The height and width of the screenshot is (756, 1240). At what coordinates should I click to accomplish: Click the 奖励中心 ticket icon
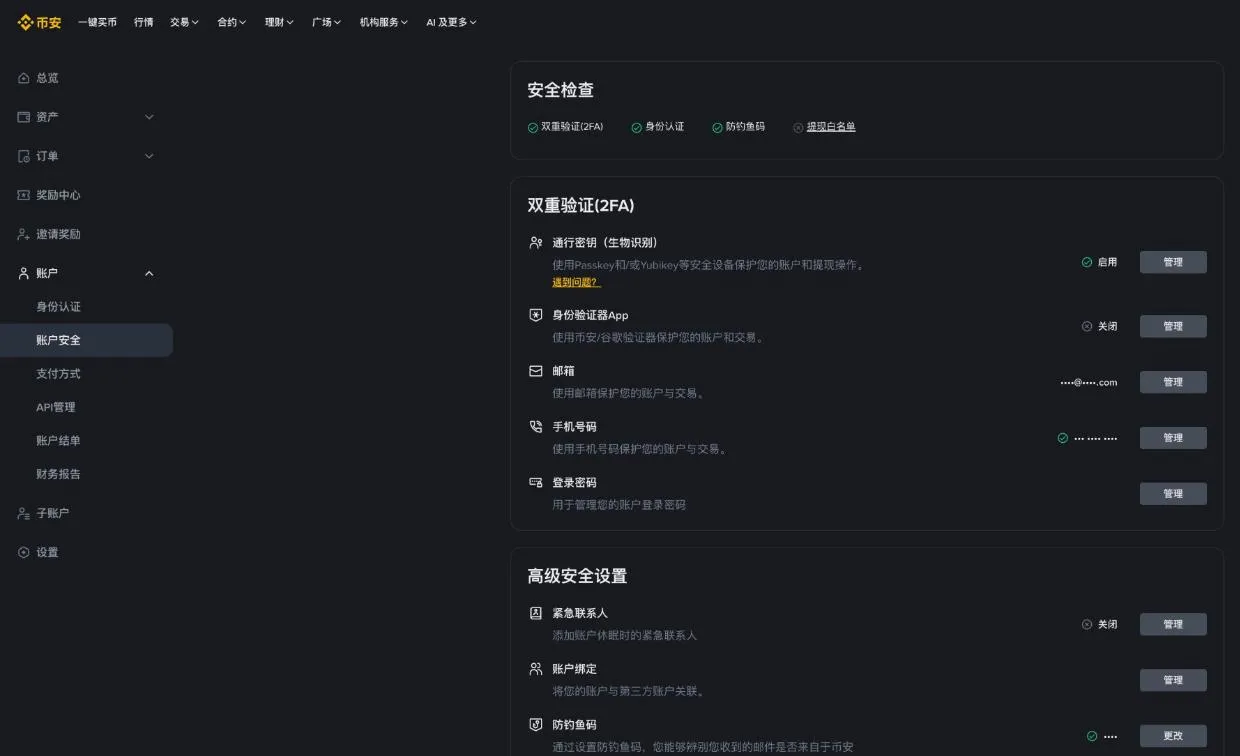pyautogui.click(x=24, y=195)
